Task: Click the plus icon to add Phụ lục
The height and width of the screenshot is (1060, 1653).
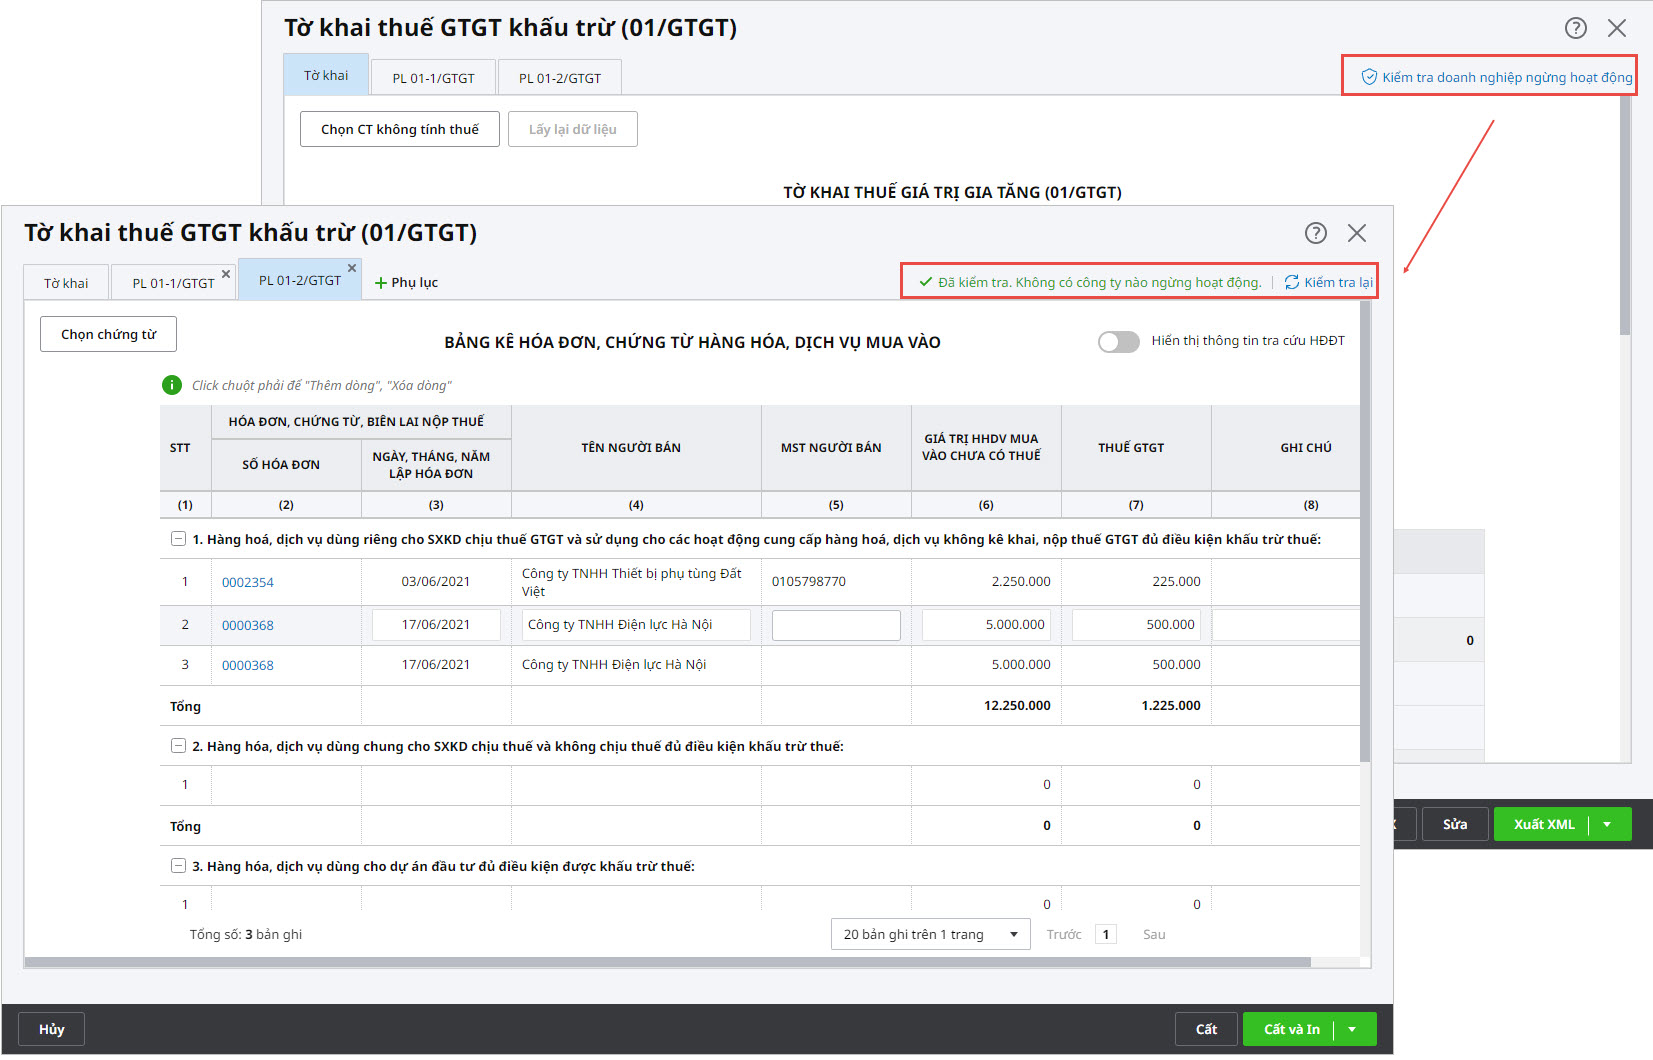Action: tap(381, 283)
